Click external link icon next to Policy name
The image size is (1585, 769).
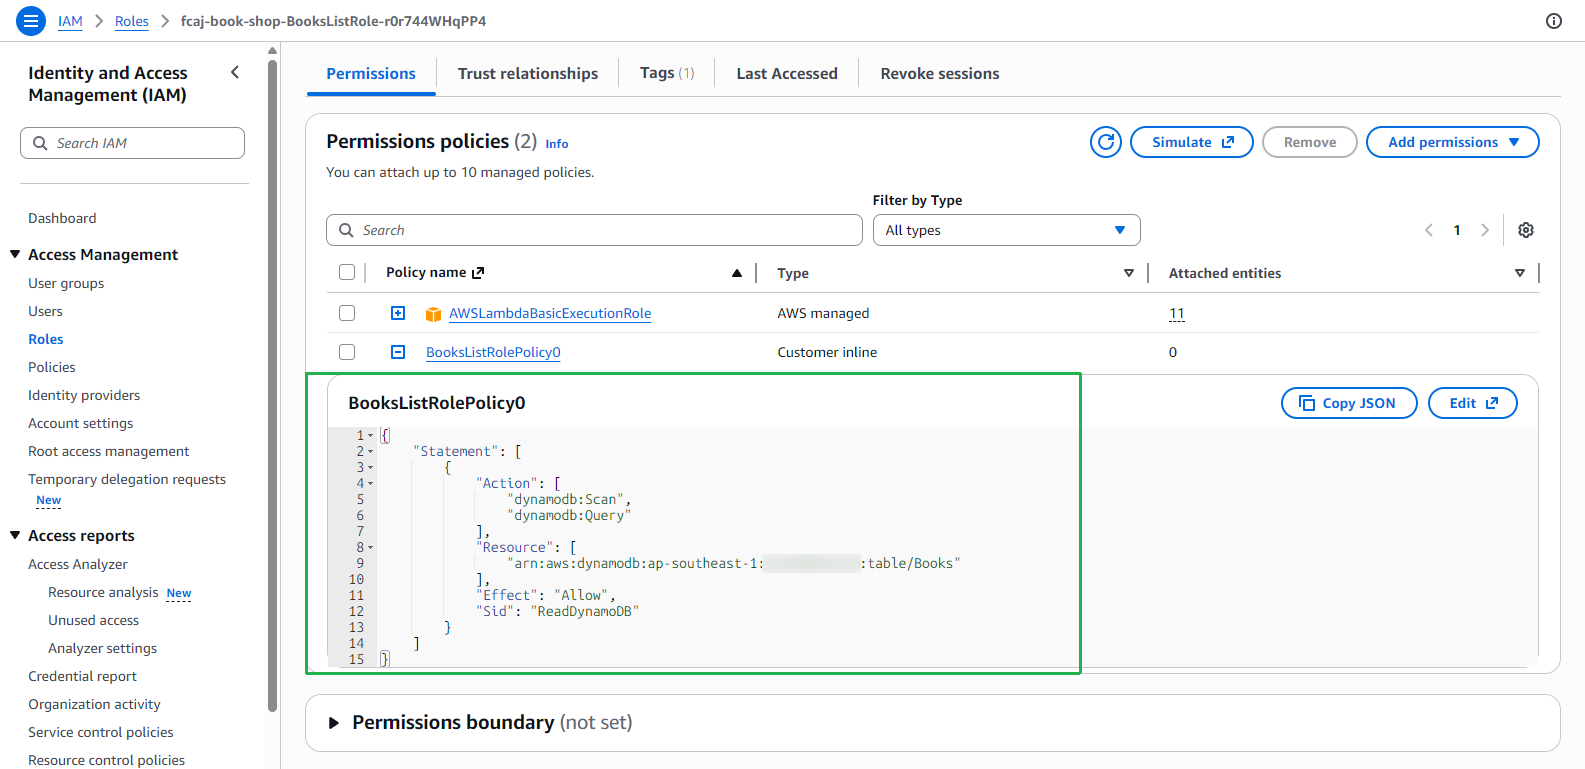[478, 273]
